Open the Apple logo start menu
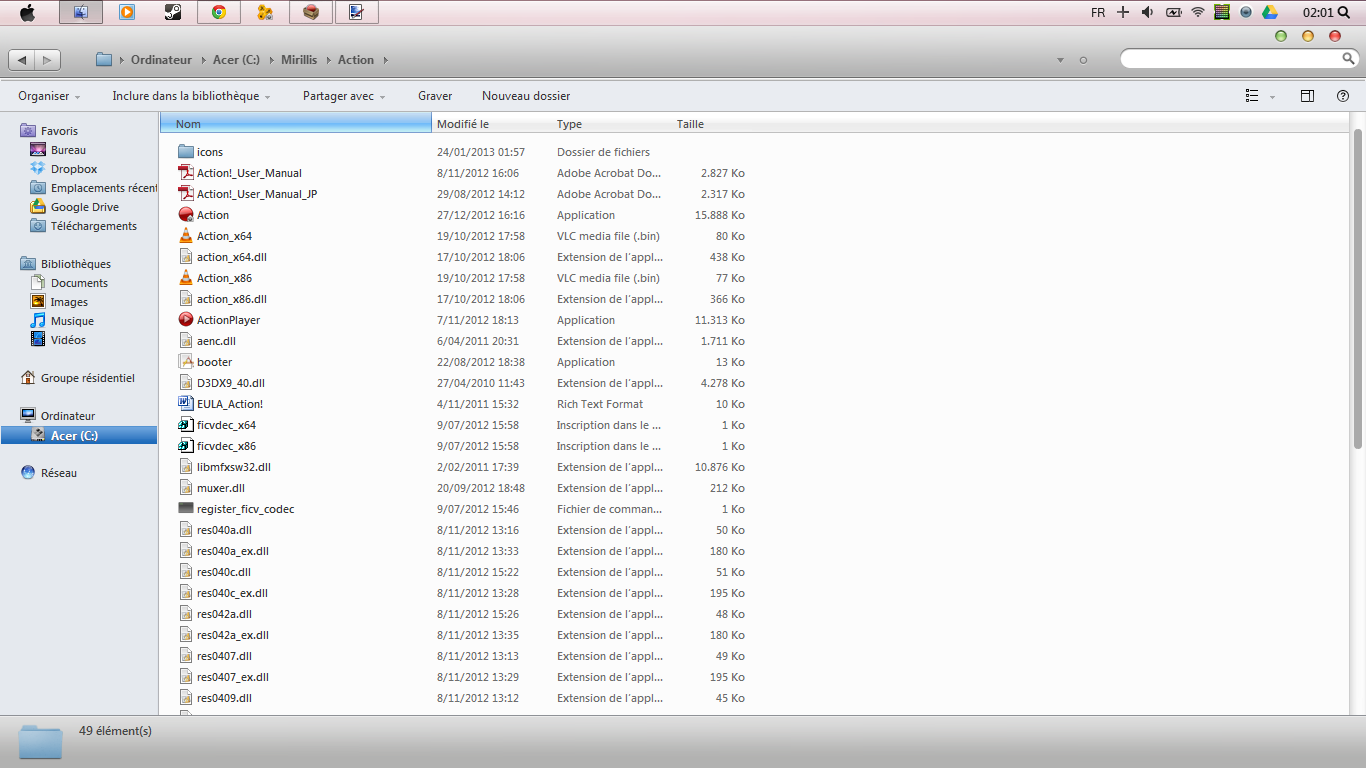1366x768 pixels. [x=27, y=13]
